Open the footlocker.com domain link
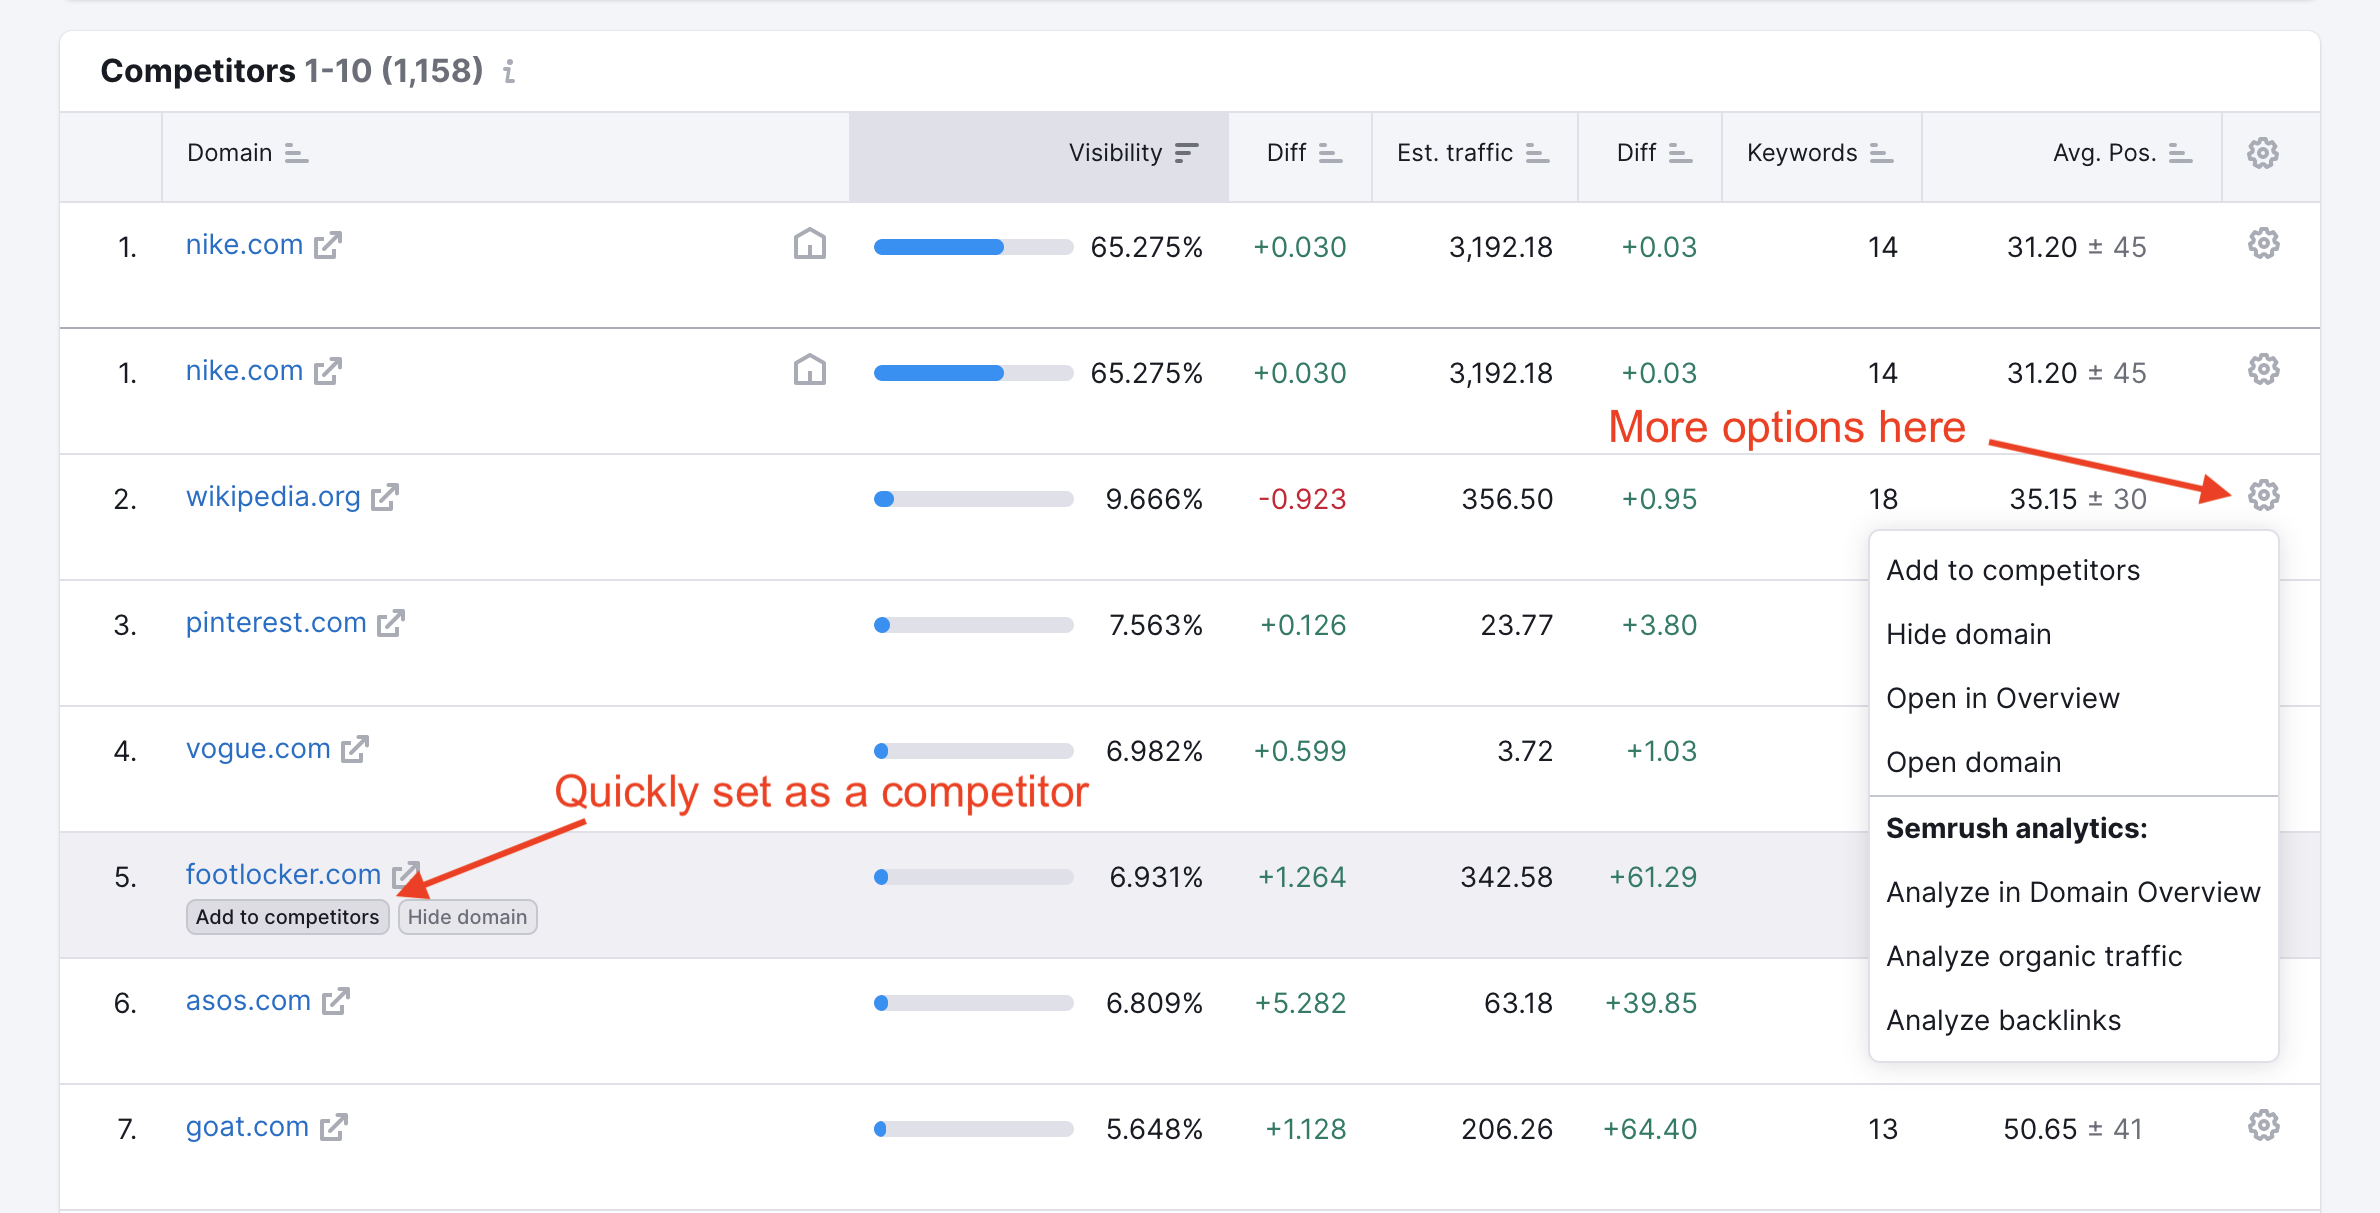2380x1213 pixels. pos(283,874)
